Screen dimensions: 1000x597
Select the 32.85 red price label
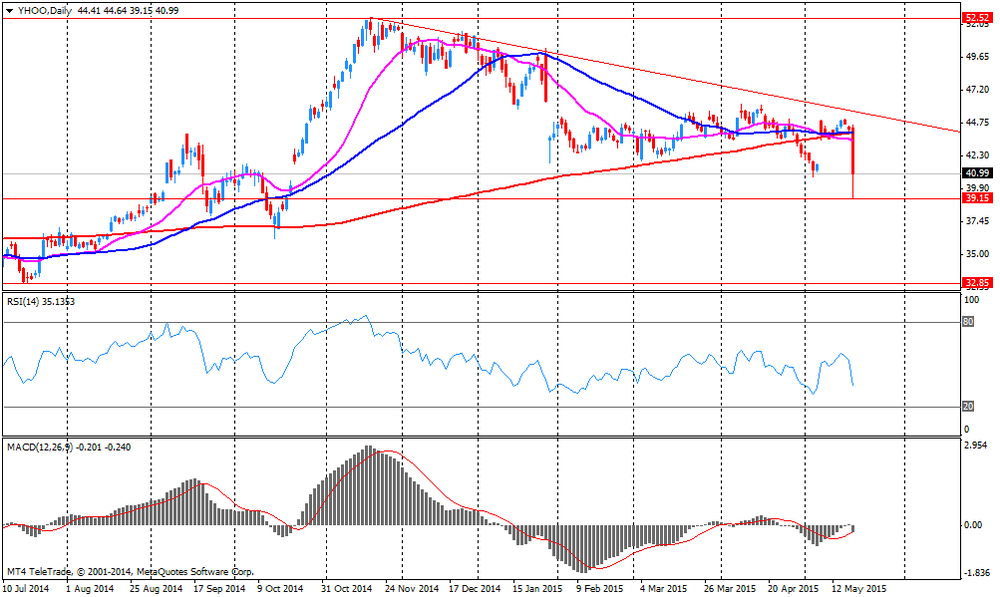pyautogui.click(x=977, y=283)
